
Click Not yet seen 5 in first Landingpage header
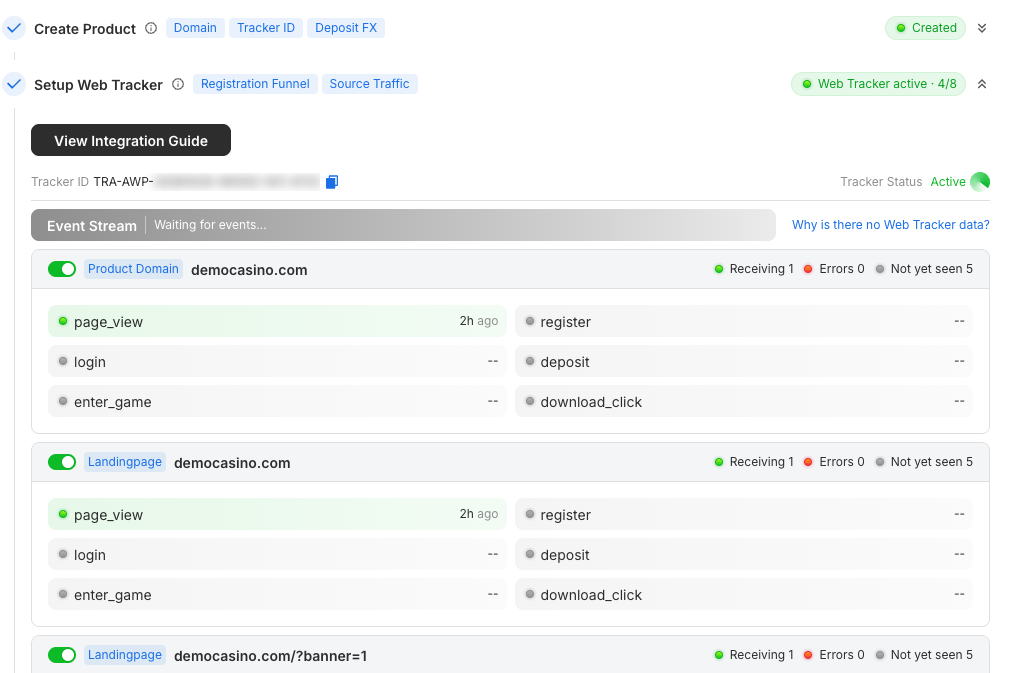click(924, 462)
